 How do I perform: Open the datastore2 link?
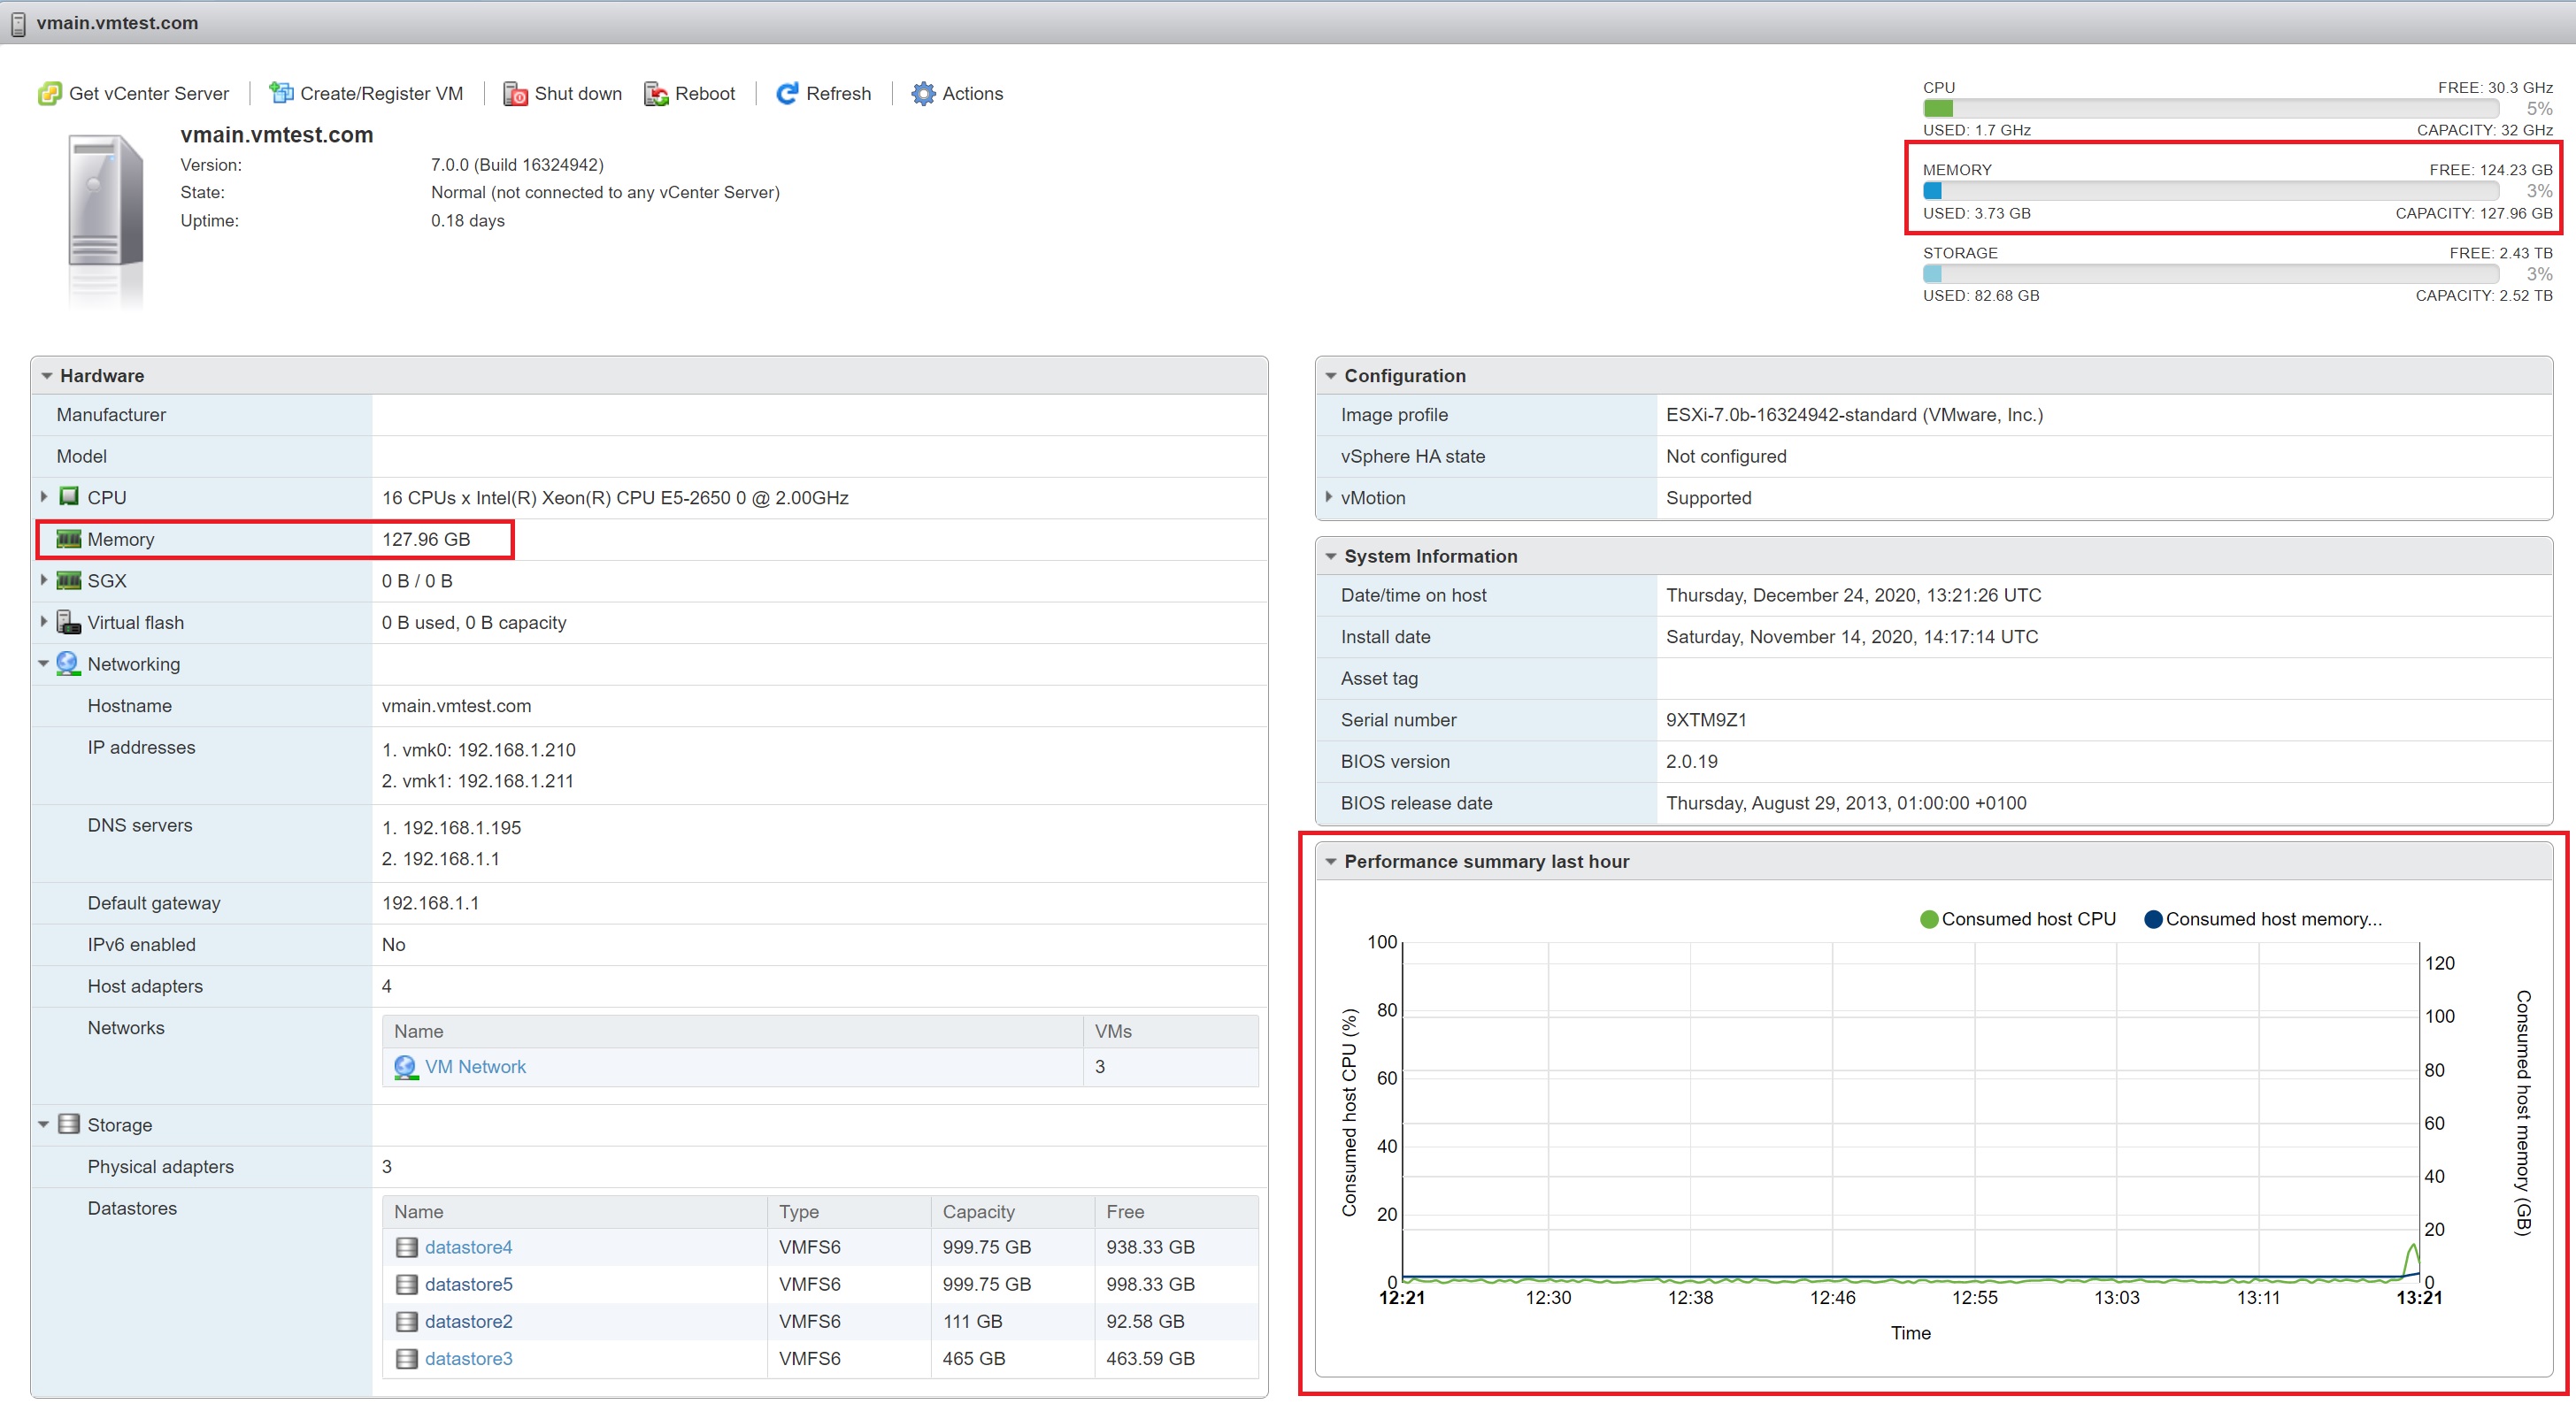(468, 1321)
